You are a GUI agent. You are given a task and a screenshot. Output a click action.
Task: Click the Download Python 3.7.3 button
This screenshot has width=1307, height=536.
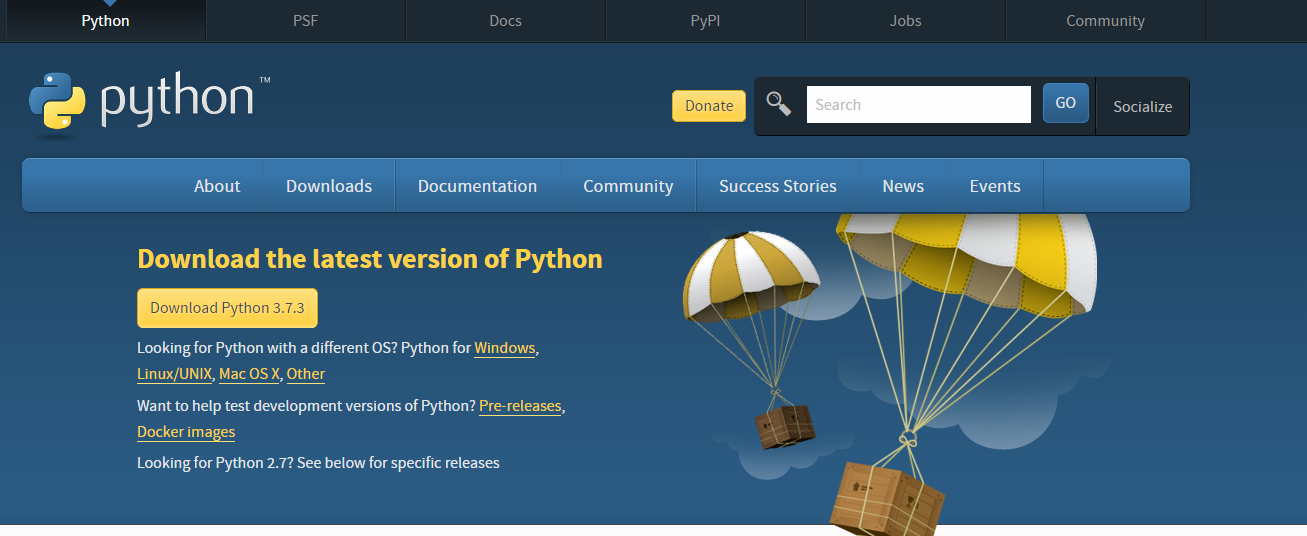click(x=227, y=308)
